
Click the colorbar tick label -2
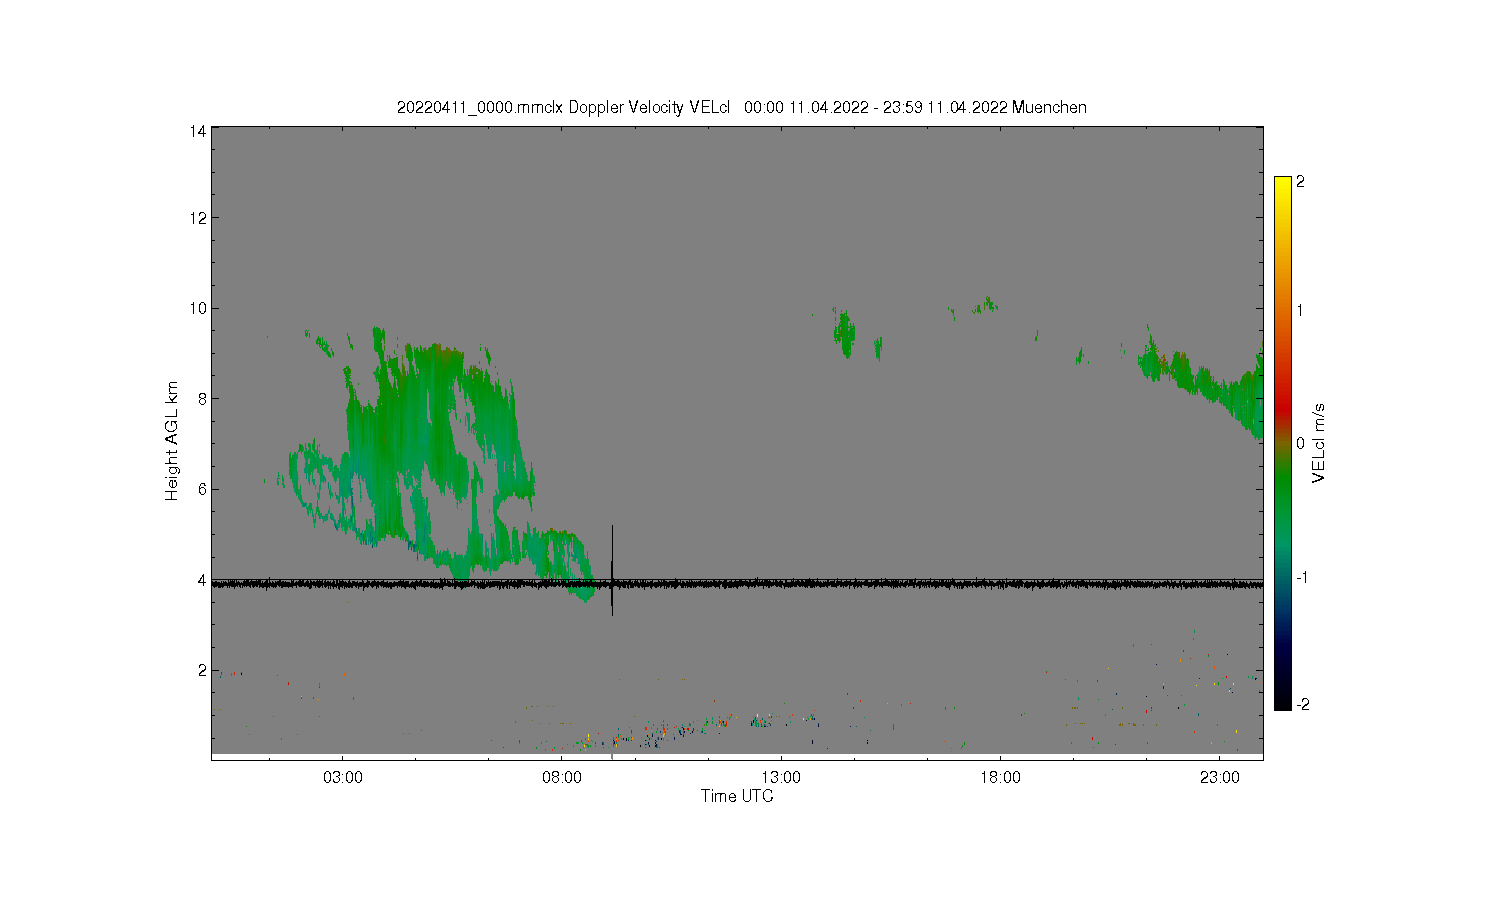[x=1302, y=704]
